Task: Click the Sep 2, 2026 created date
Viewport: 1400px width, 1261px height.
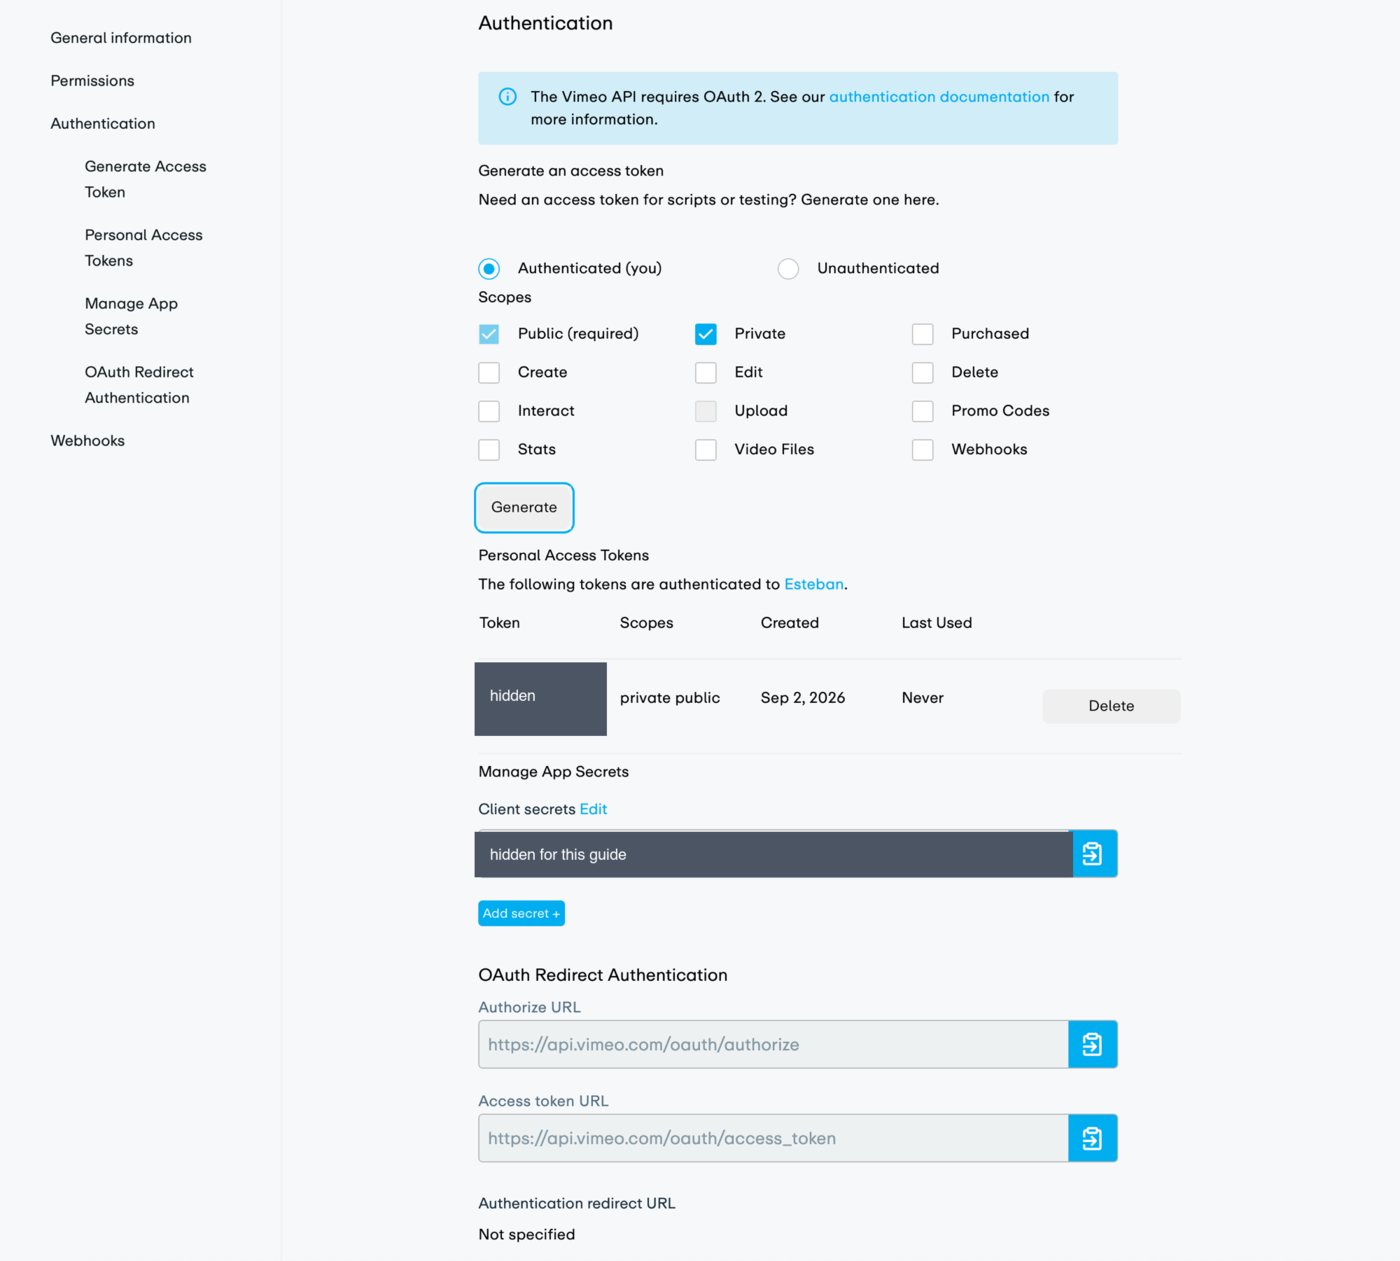Action: (803, 698)
